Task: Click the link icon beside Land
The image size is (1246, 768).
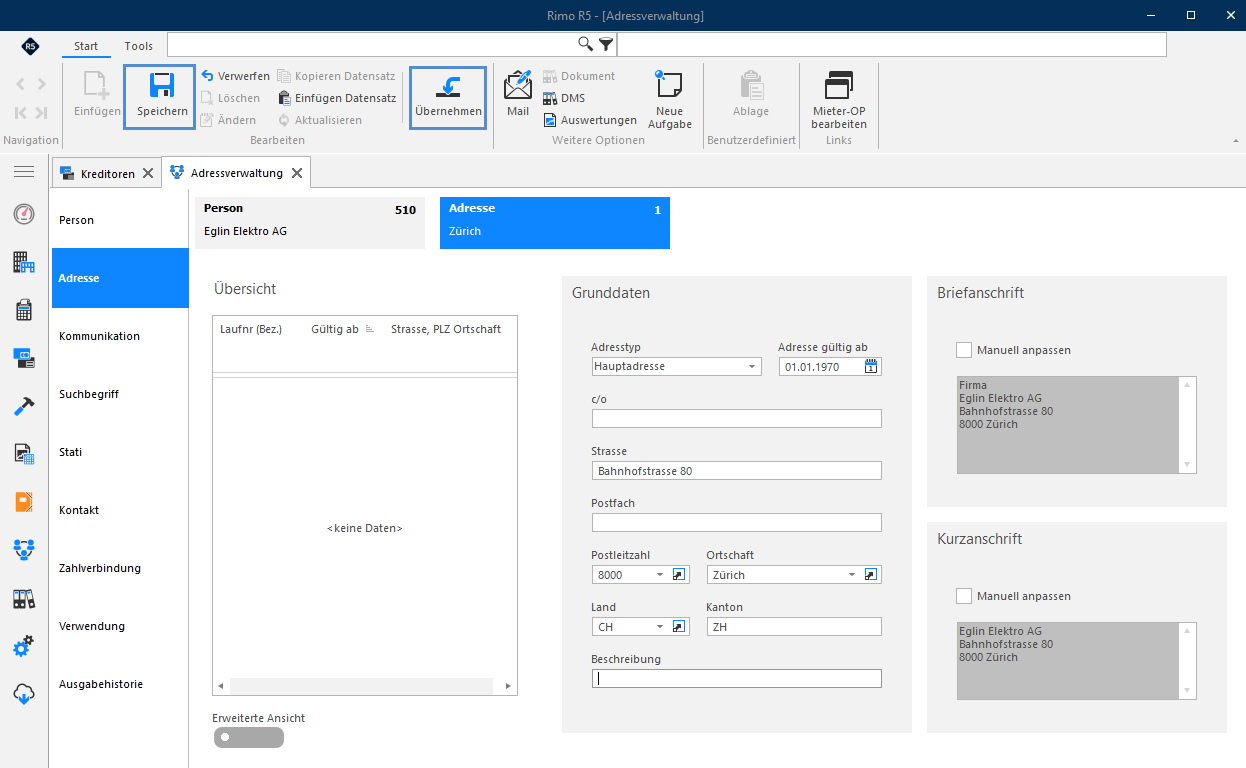Action: click(x=678, y=626)
